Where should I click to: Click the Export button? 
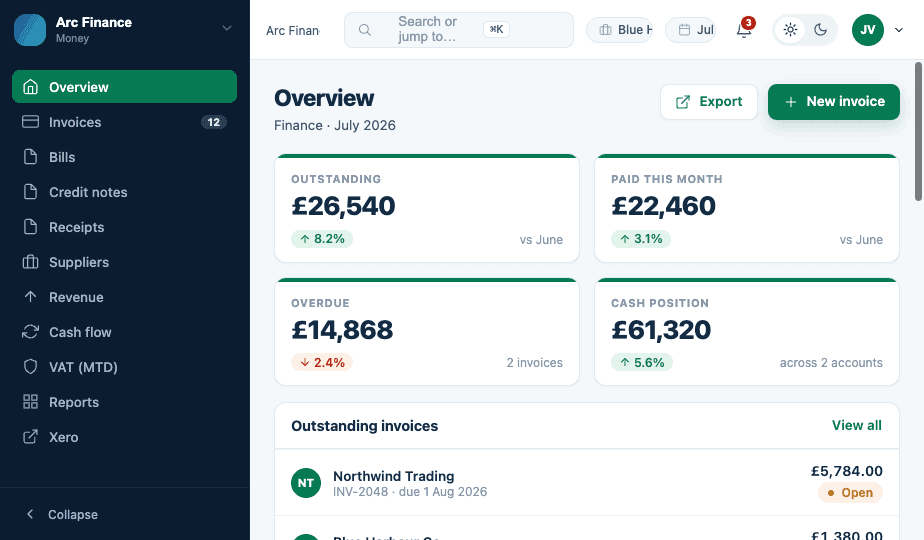[709, 101]
